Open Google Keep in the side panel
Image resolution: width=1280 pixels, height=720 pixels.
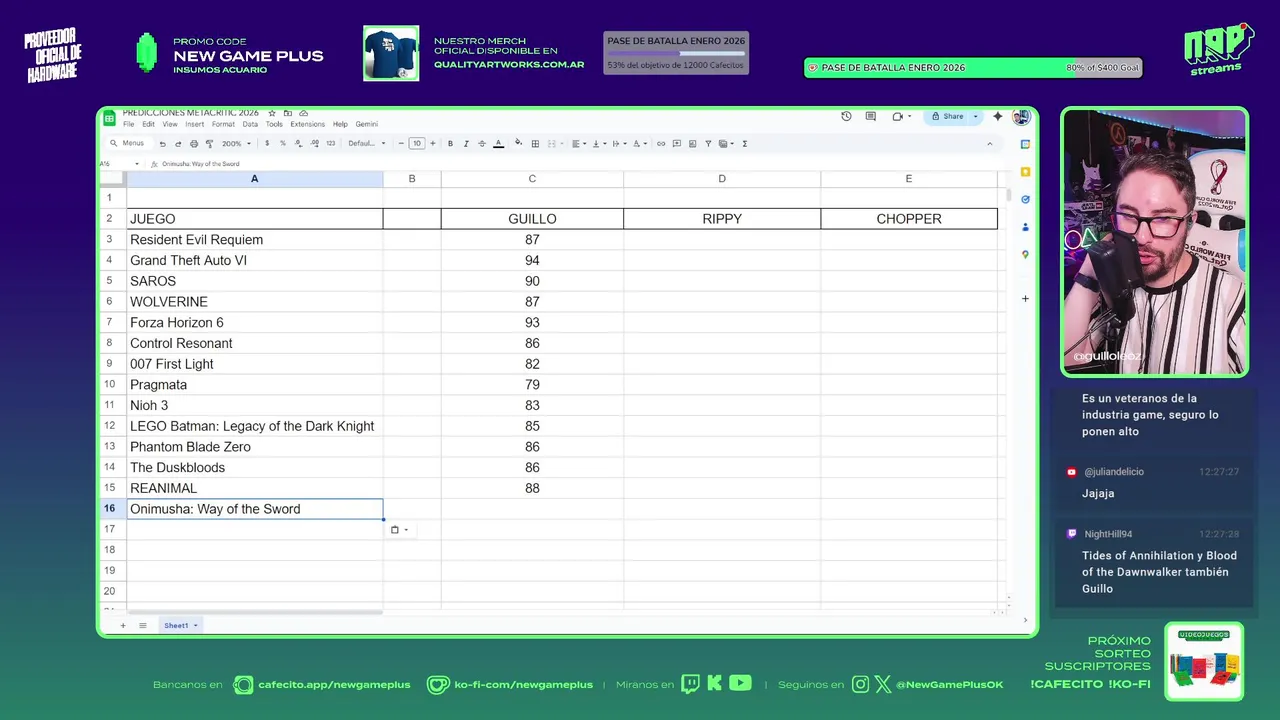[x=1025, y=172]
